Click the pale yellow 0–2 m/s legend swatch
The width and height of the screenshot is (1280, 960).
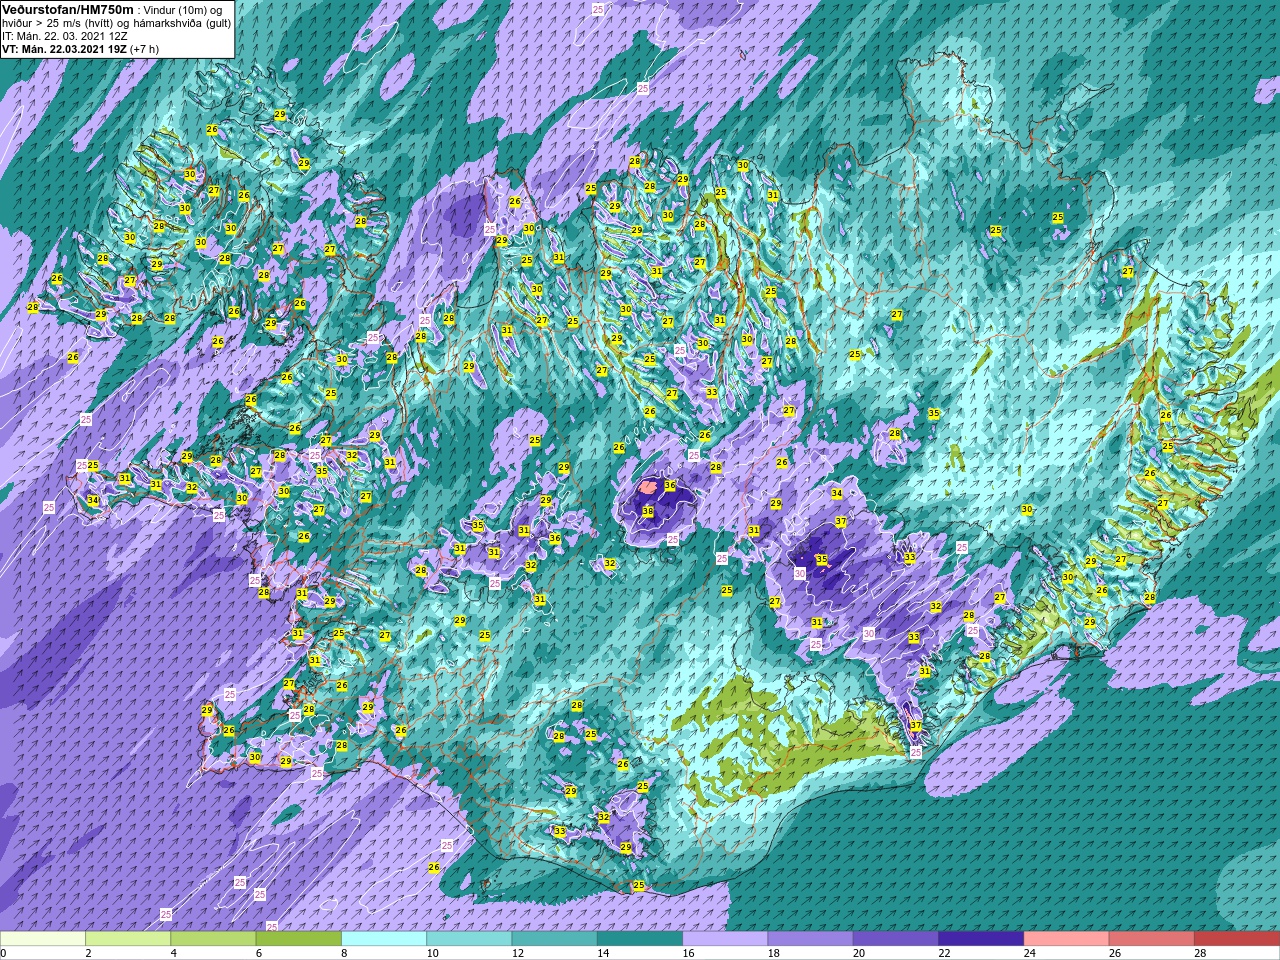(43, 939)
